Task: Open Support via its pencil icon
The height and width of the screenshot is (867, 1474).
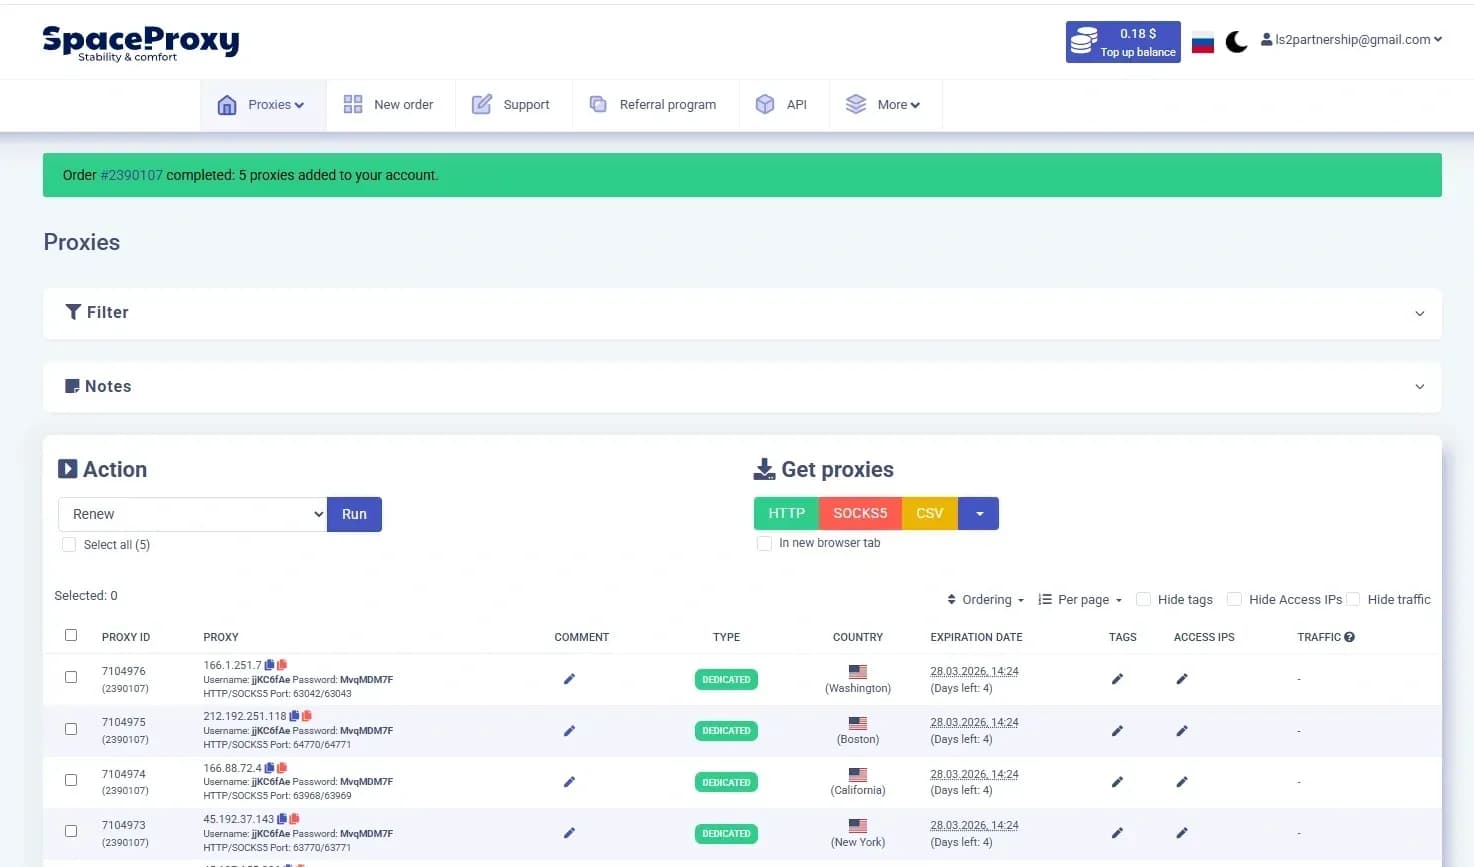Action: point(481,103)
